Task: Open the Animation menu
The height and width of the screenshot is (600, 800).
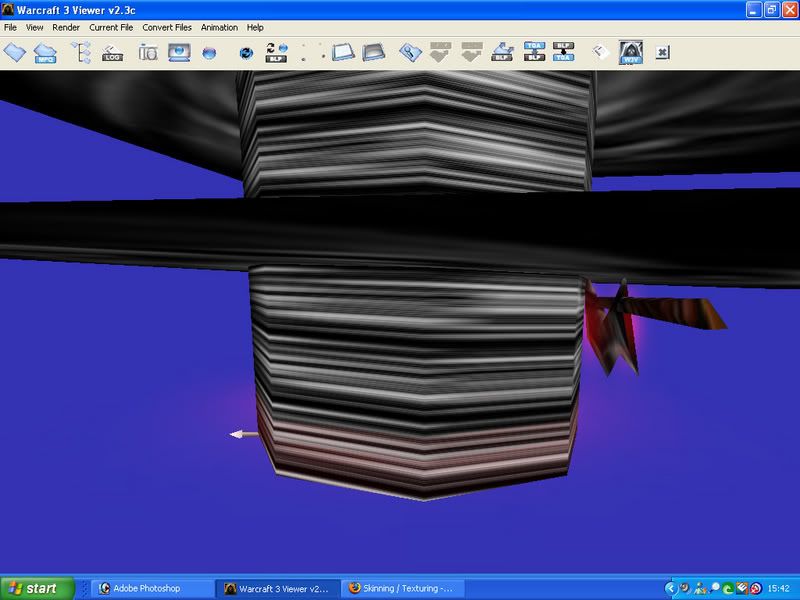Action: [219, 28]
